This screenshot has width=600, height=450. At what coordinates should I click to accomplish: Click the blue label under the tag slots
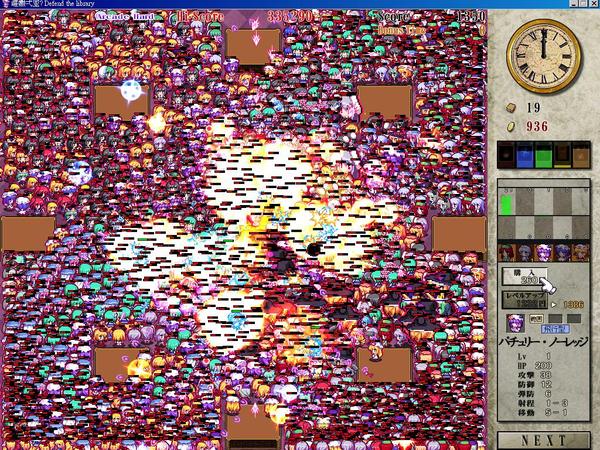pyautogui.click(x=555, y=329)
